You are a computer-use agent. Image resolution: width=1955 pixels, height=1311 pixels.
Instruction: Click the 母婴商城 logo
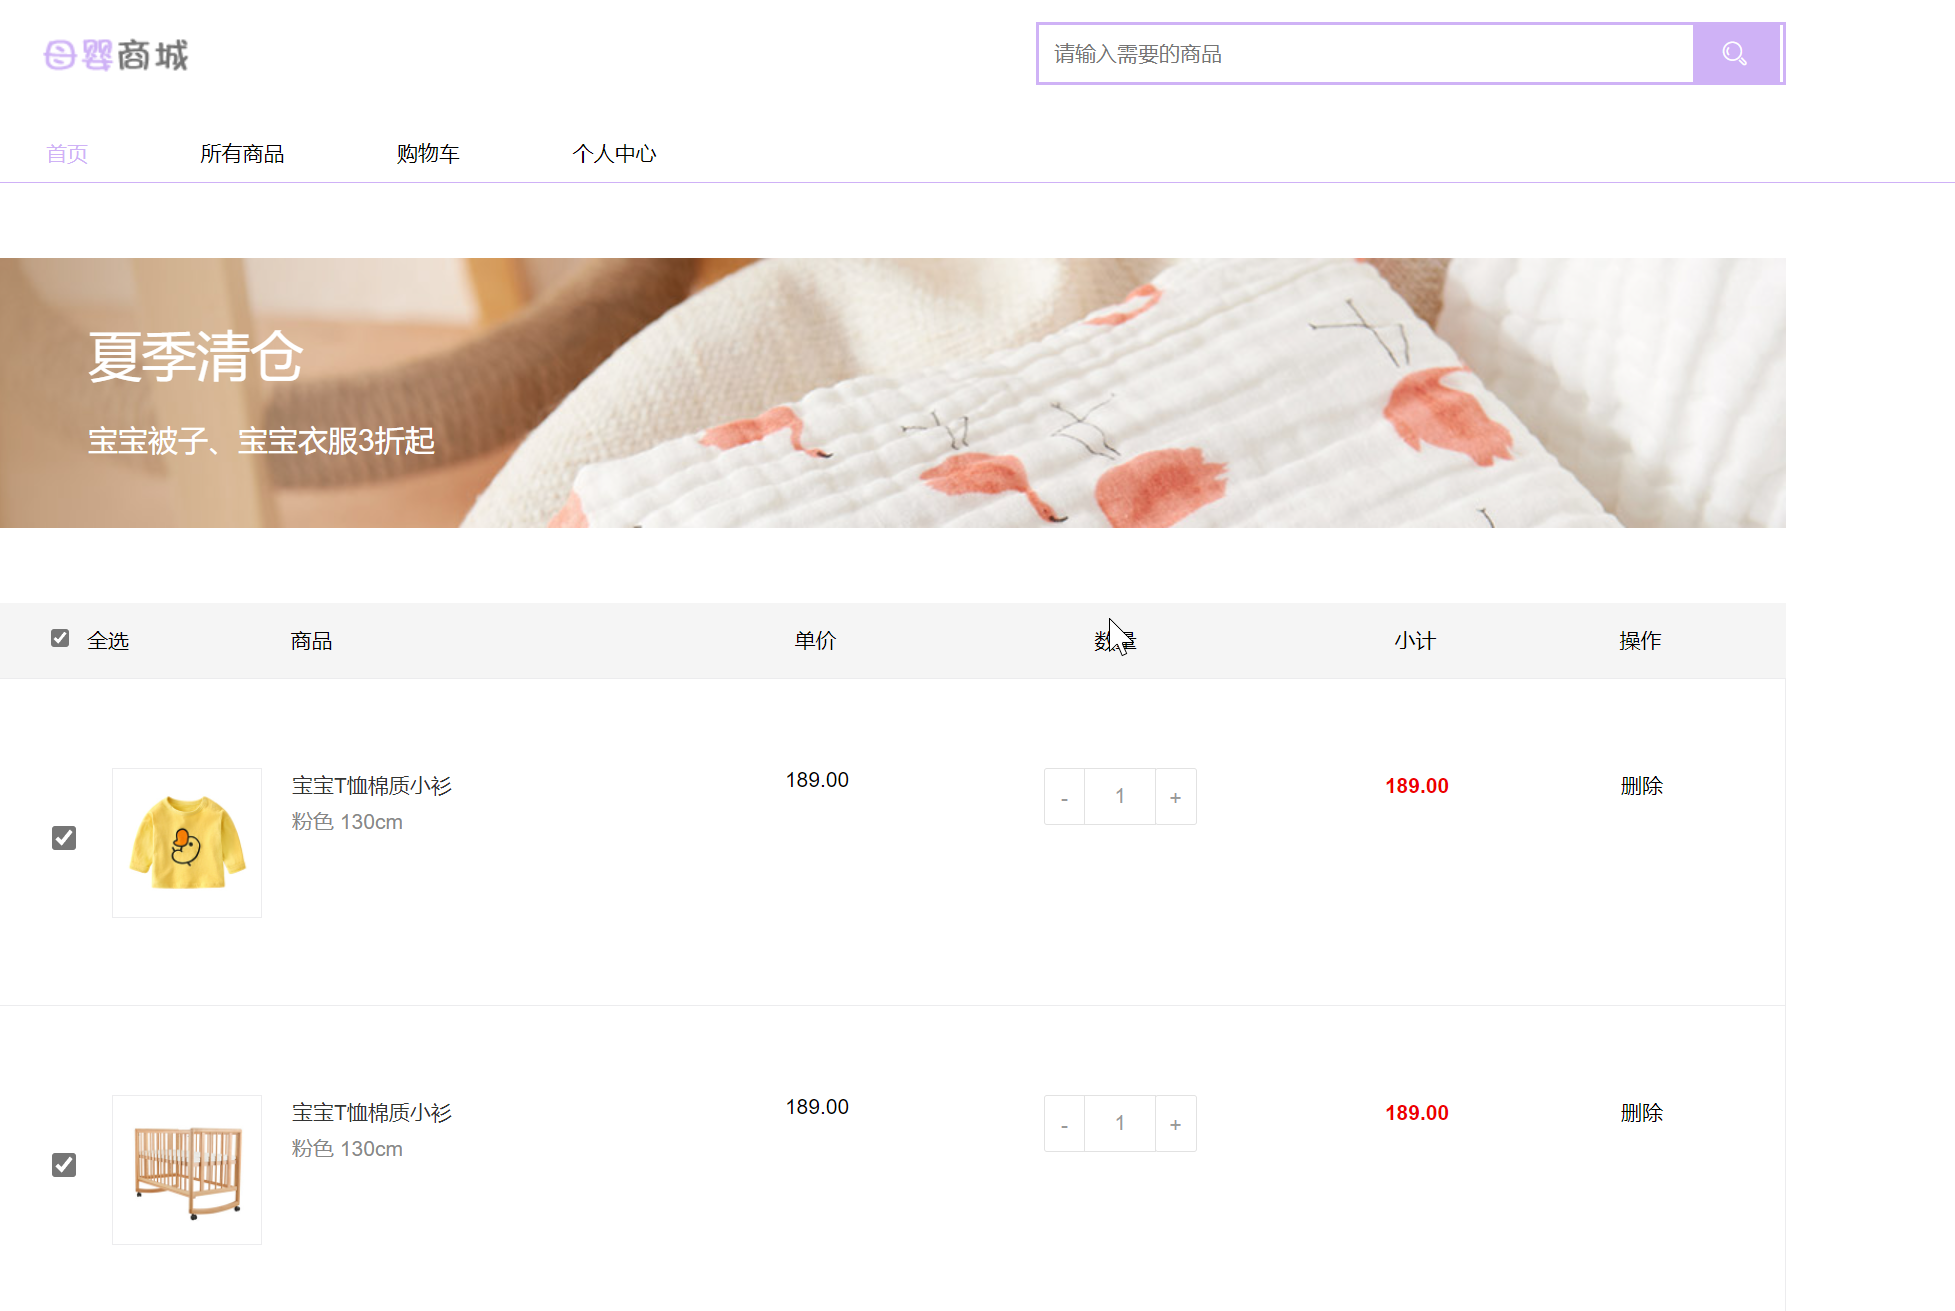[116, 55]
